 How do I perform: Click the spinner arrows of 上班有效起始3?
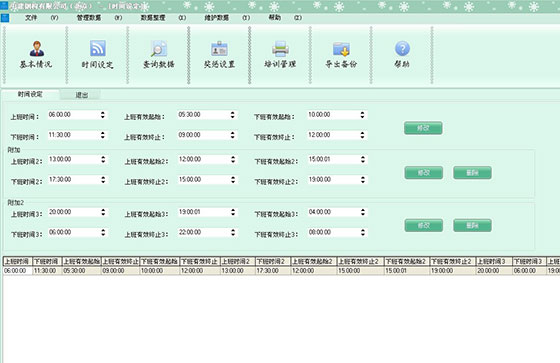(x=233, y=212)
